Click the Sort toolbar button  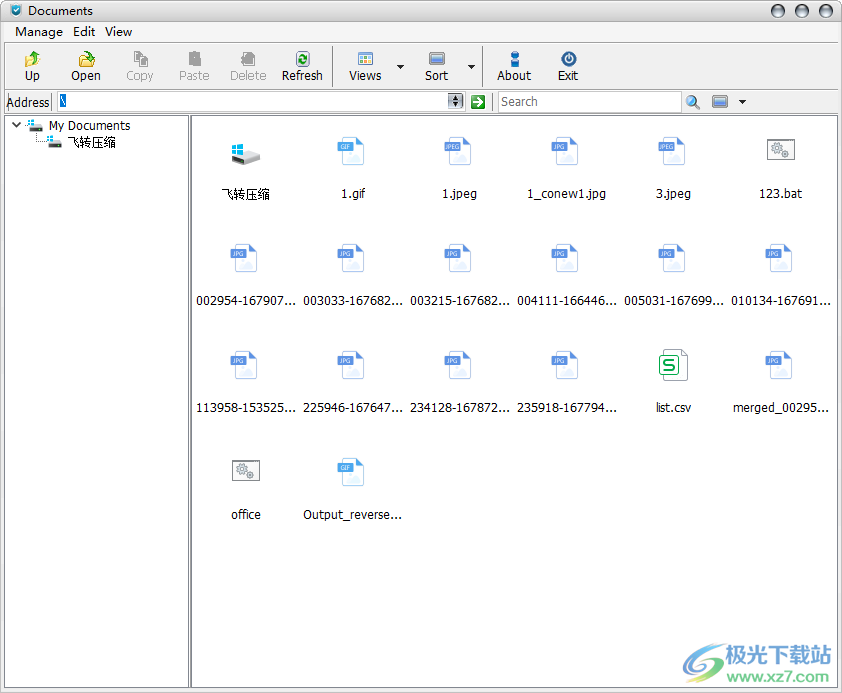[x=436, y=66]
